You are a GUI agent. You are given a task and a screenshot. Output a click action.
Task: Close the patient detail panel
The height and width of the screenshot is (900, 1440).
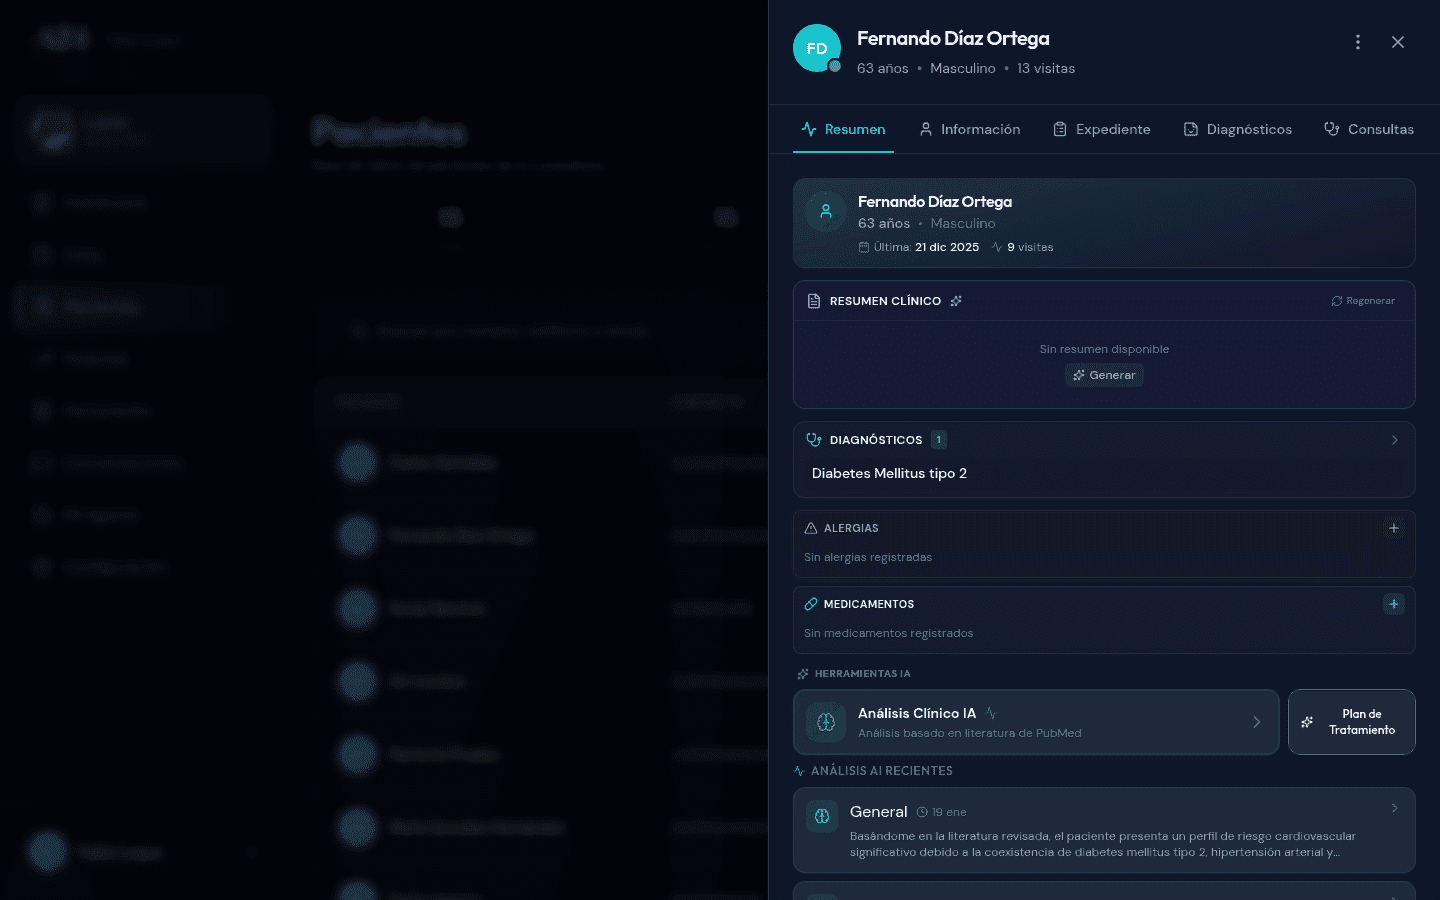coord(1398,42)
